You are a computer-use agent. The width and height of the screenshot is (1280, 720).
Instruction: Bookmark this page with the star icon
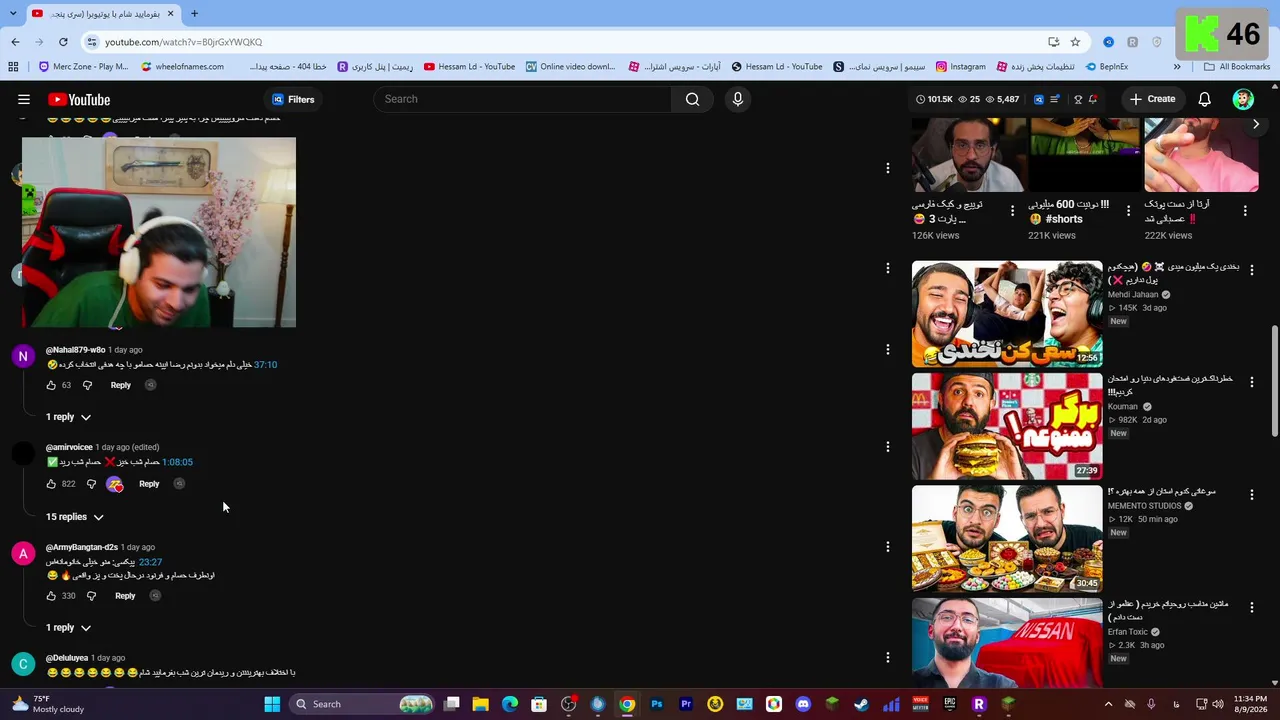point(1075,42)
